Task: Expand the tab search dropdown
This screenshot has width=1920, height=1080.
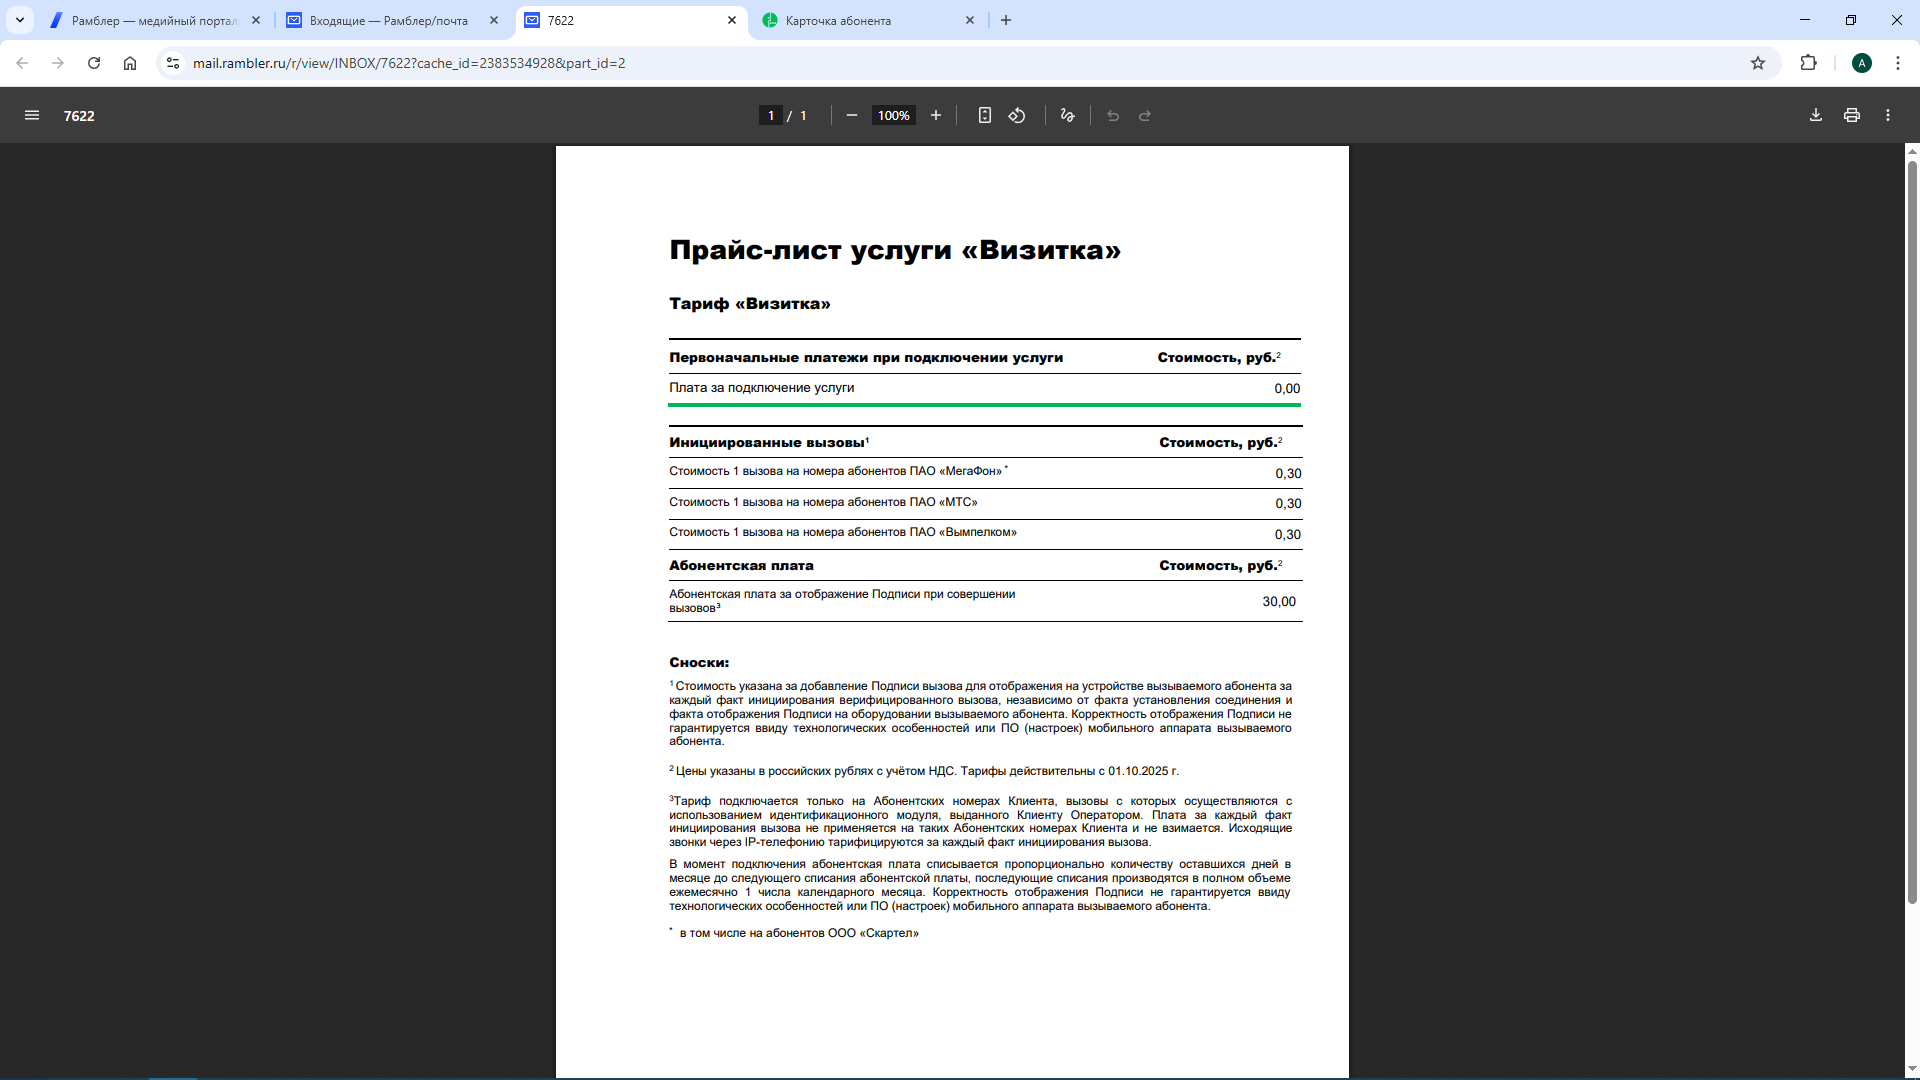Action: [20, 20]
